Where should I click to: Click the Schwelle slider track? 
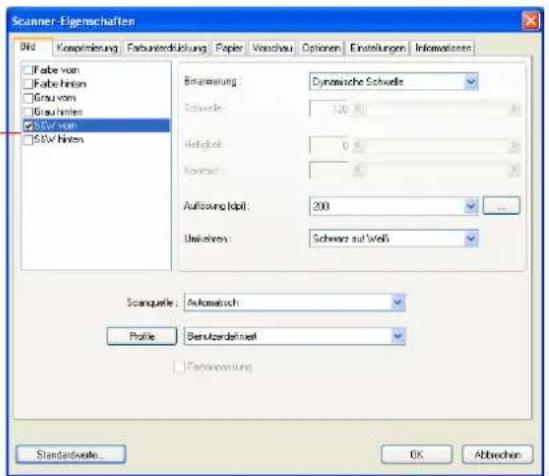pos(437,109)
